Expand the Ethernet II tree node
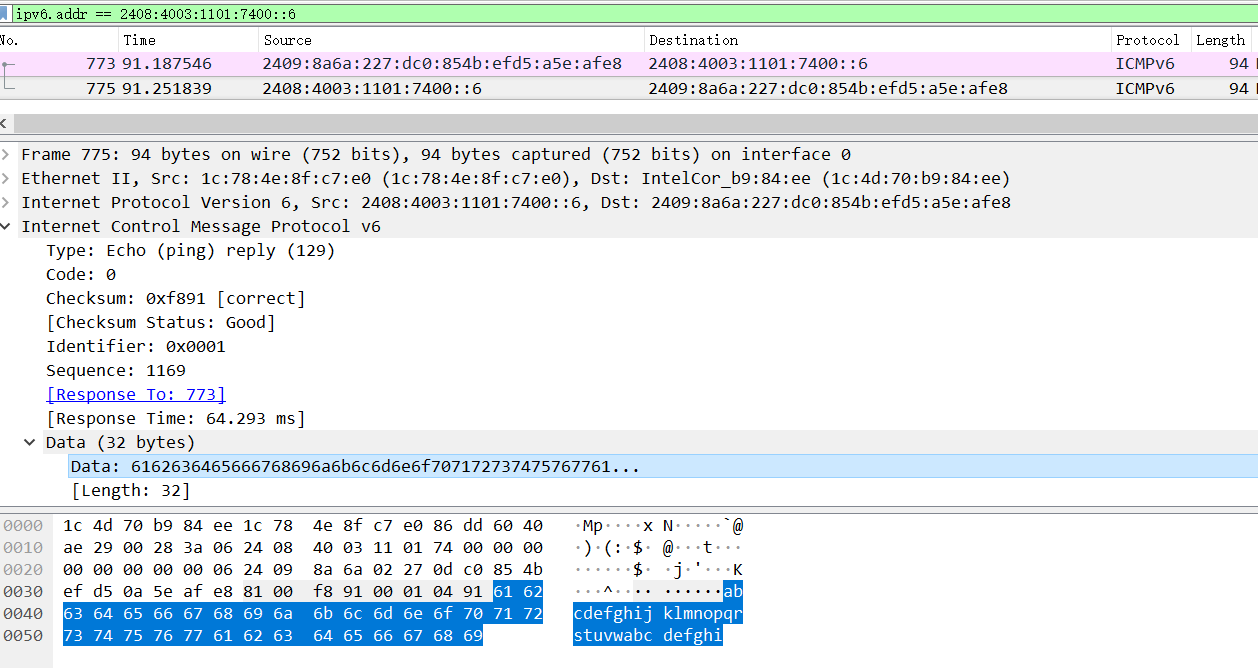1258x668 pixels. click(x=8, y=179)
